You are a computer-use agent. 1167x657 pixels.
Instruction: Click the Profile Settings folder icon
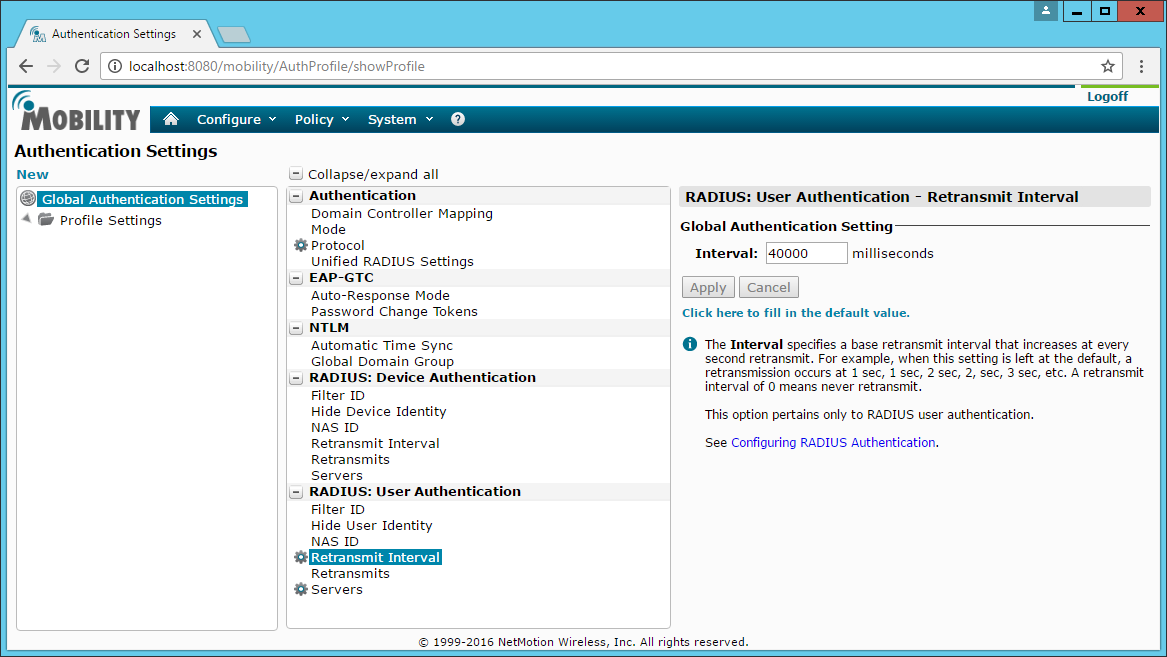point(46,220)
